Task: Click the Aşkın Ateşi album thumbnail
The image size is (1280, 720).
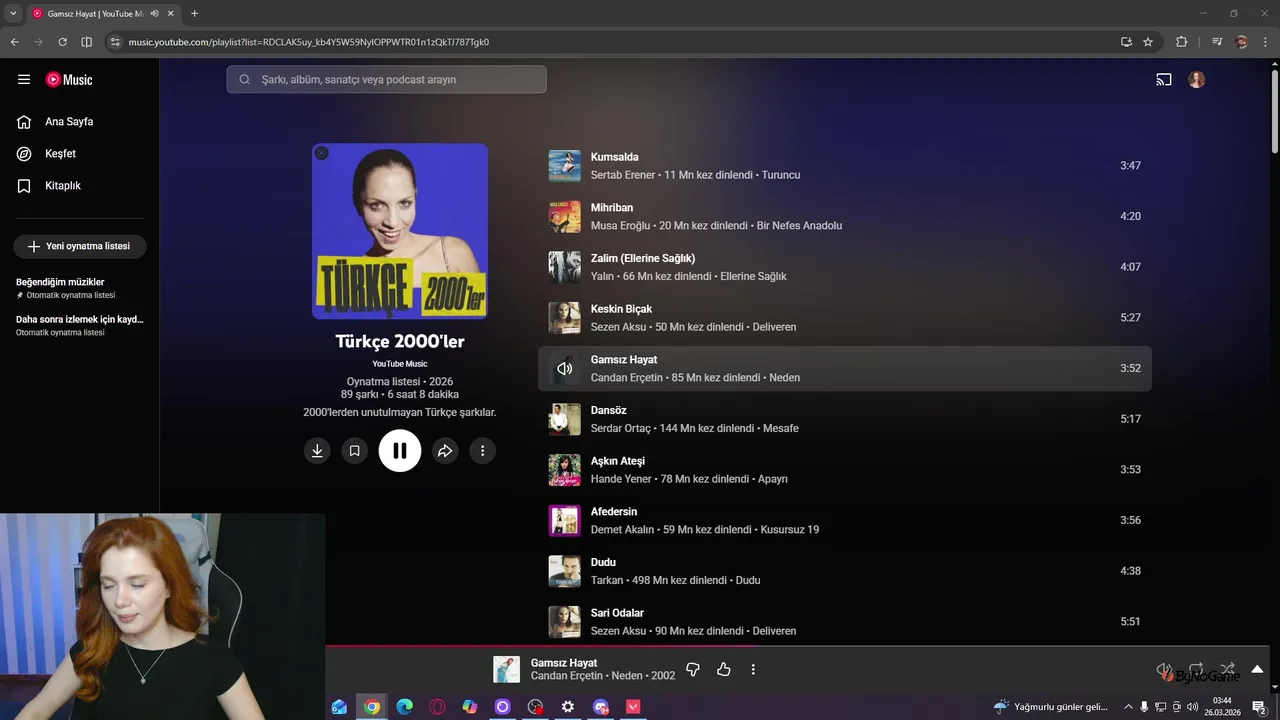Action: [564, 470]
